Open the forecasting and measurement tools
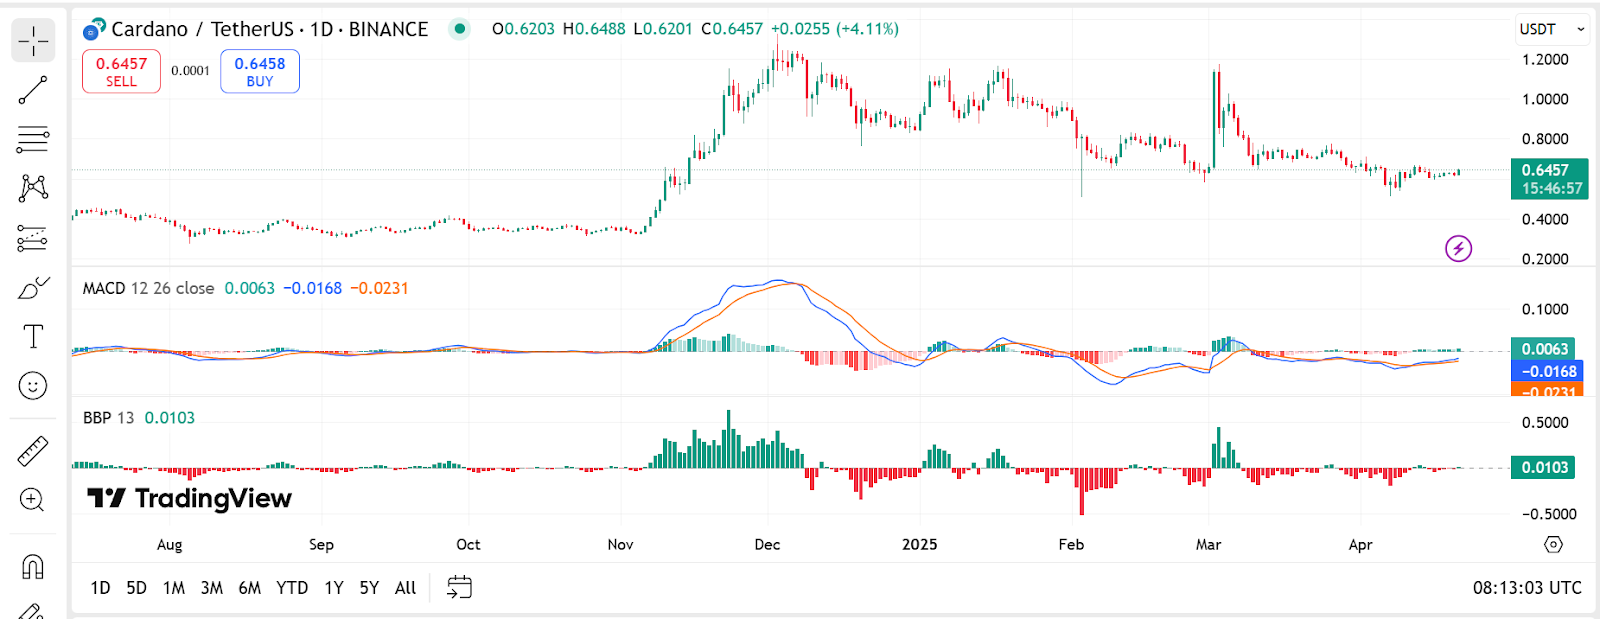Viewport: 1600px width, 619px height. click(33, 238)
